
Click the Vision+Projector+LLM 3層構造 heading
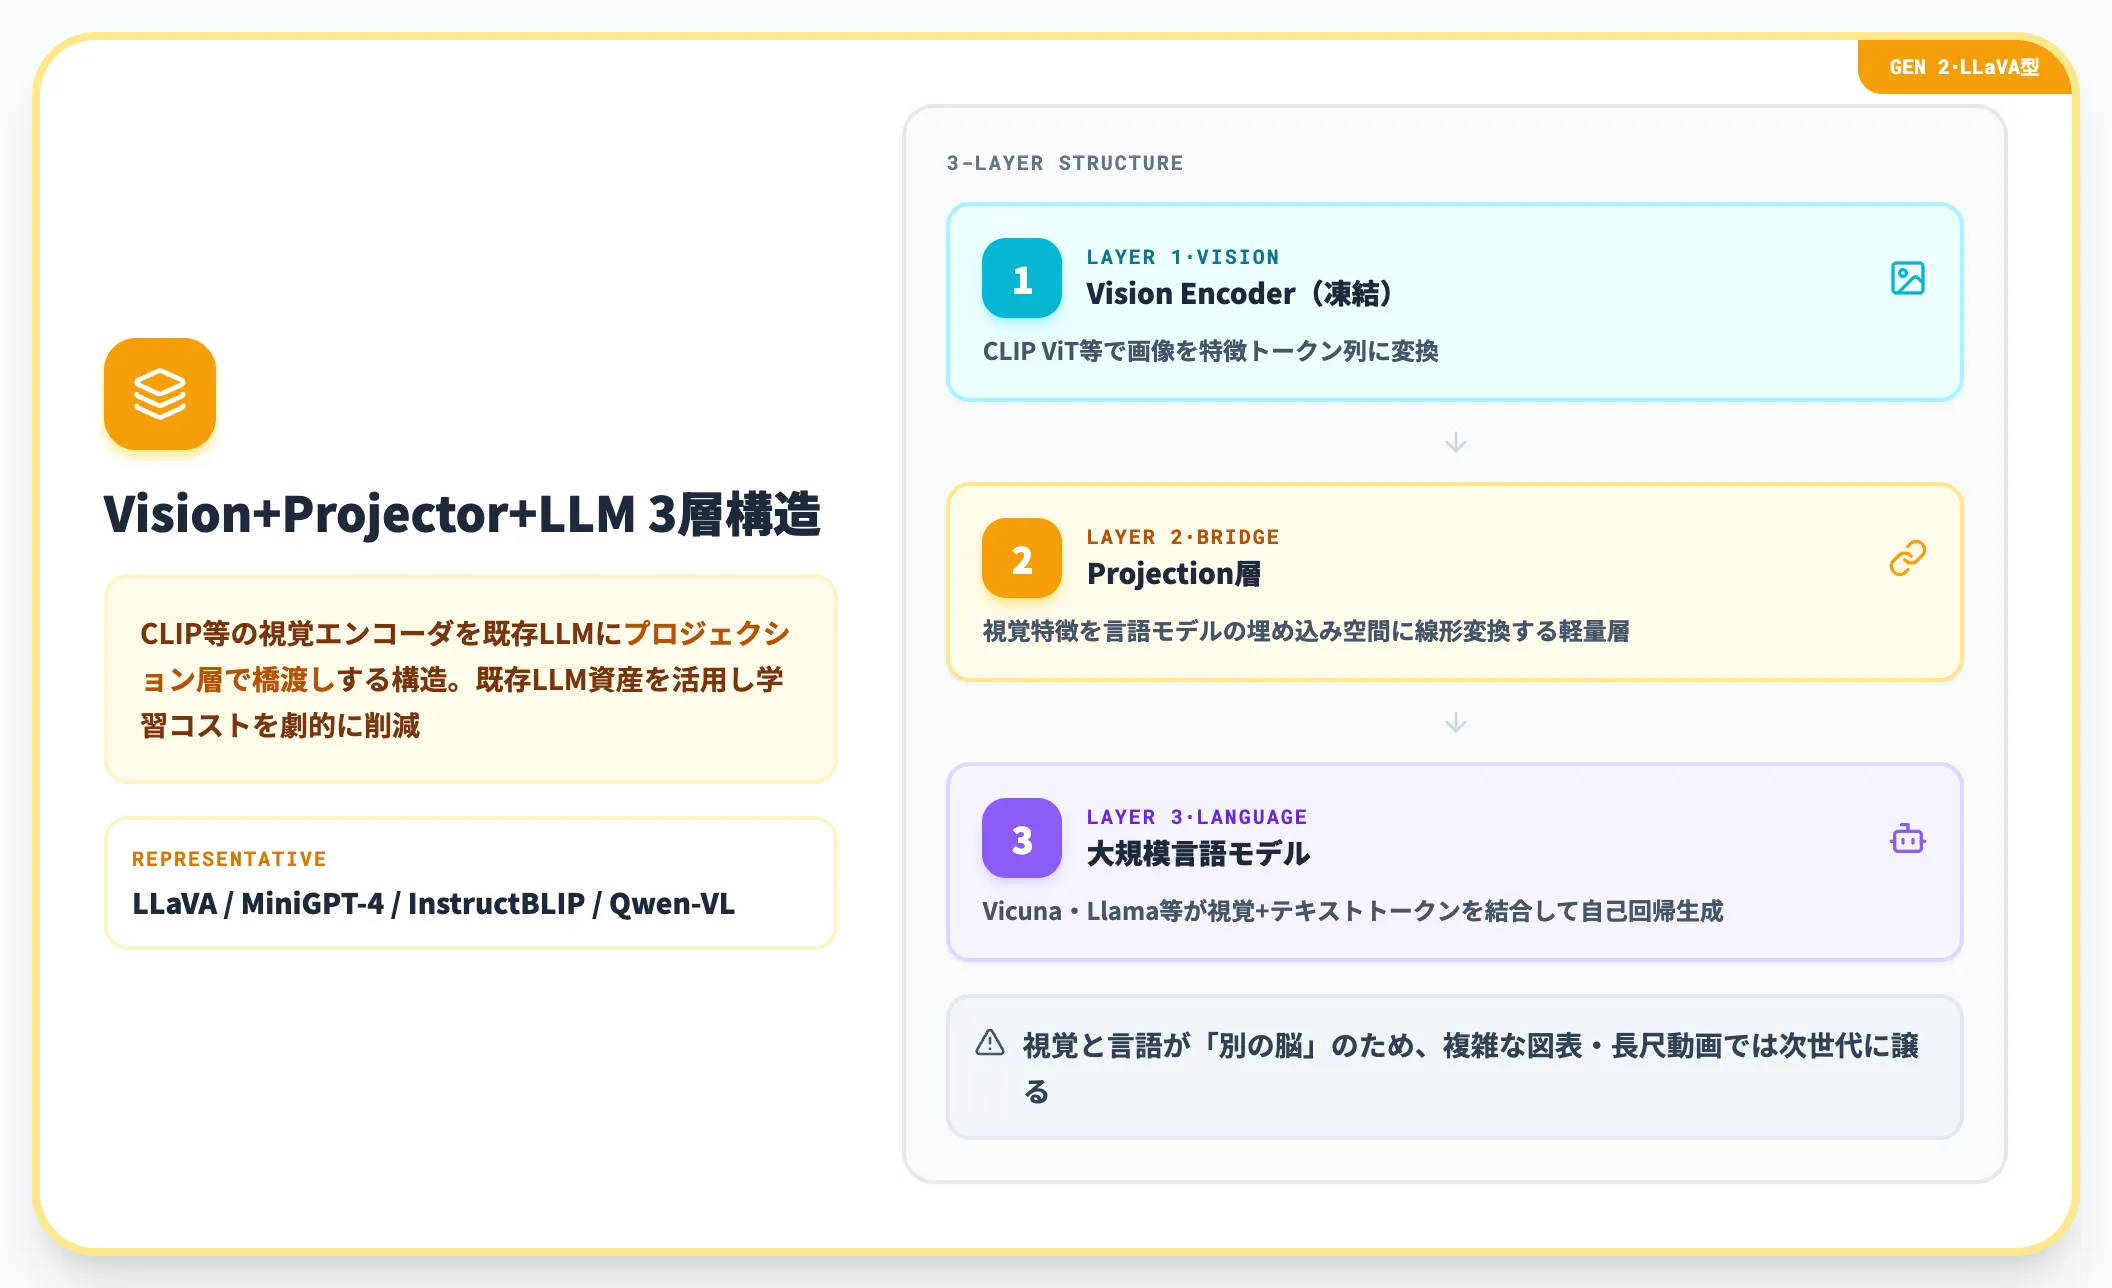pos(462,514)
